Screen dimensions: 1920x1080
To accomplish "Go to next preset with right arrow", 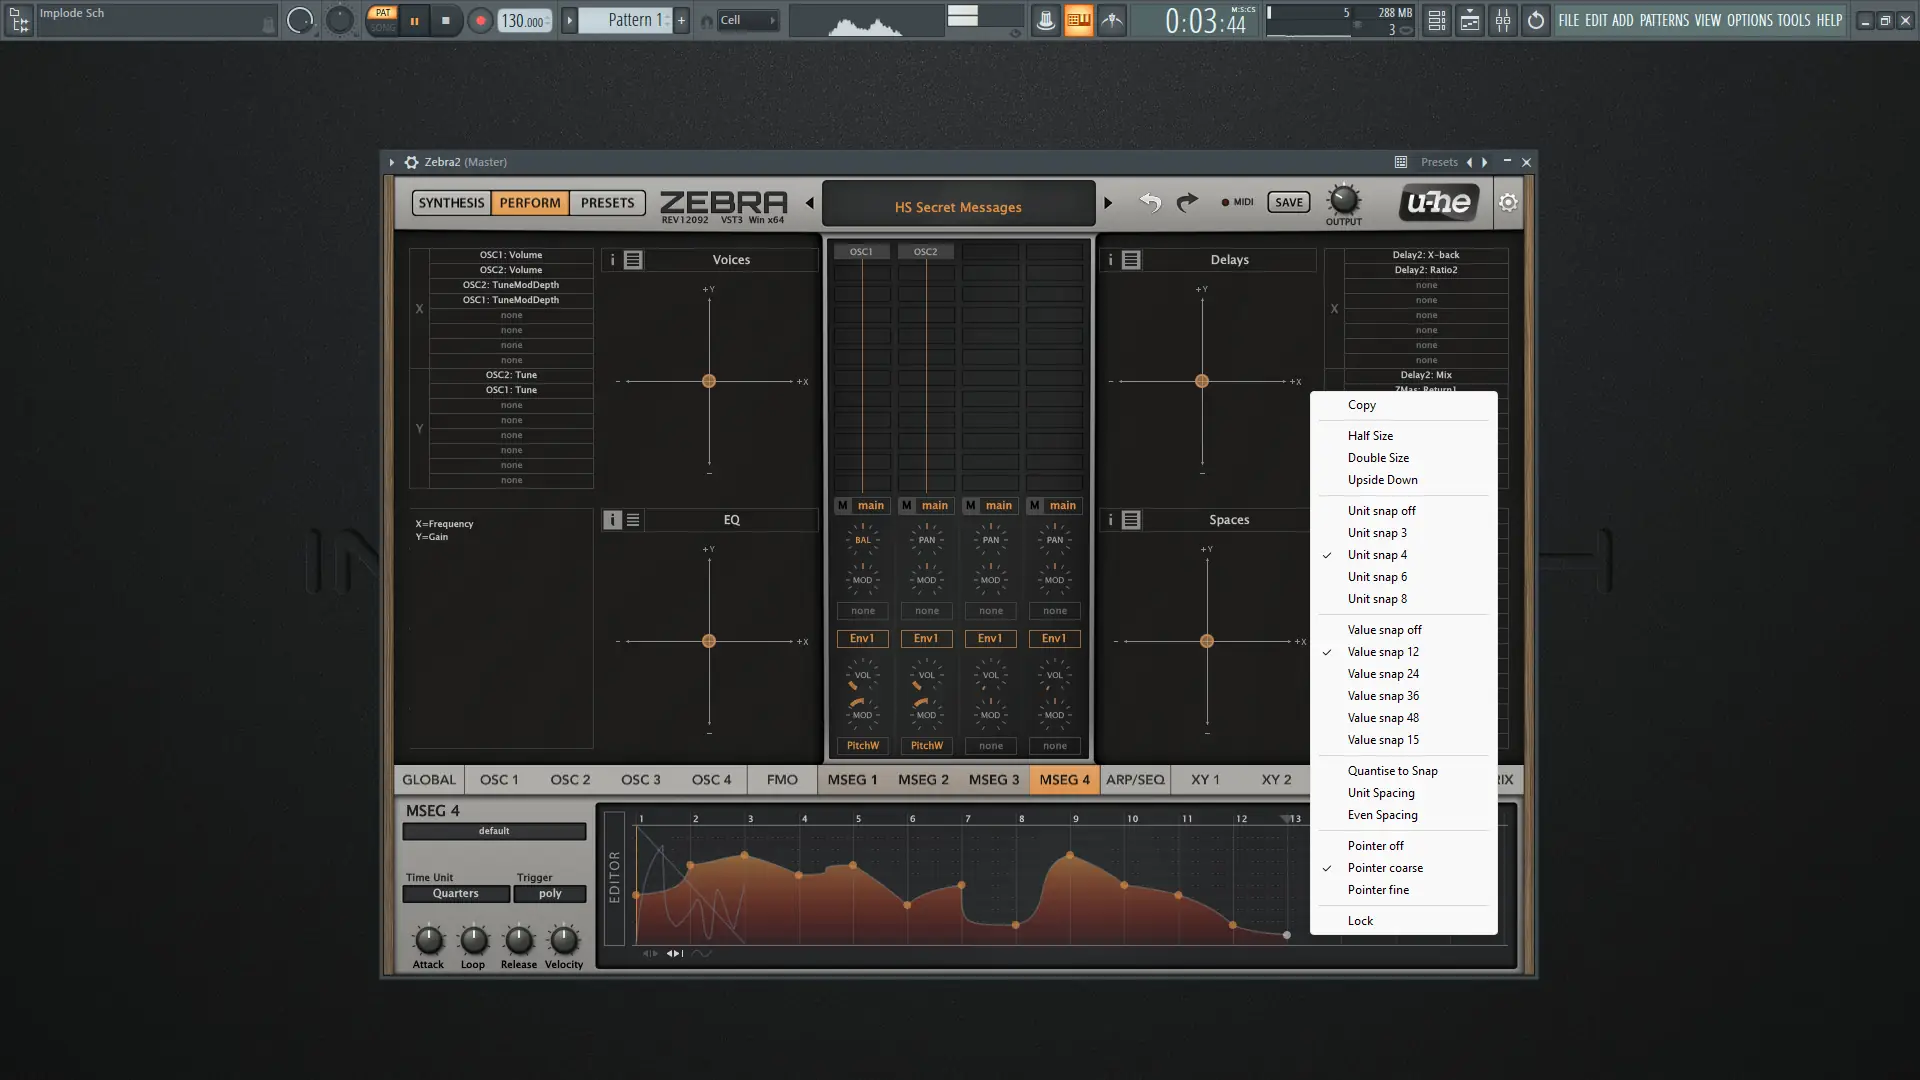I will click(1108, 203).
